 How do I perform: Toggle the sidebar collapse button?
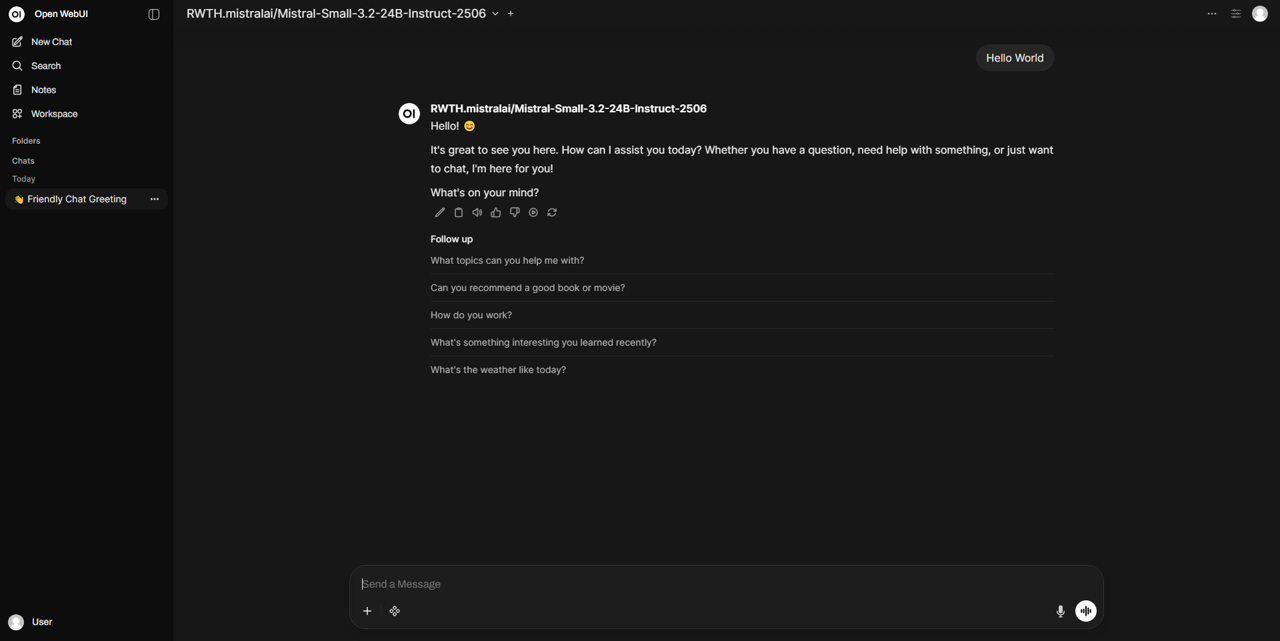(154, 14)
